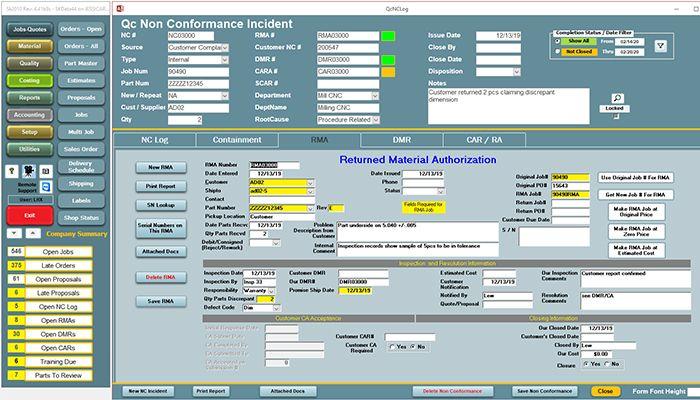Viewport: 700px width, 400px height.
Task: Set Customer CA Required to Yes
Action: pos(392,347)
